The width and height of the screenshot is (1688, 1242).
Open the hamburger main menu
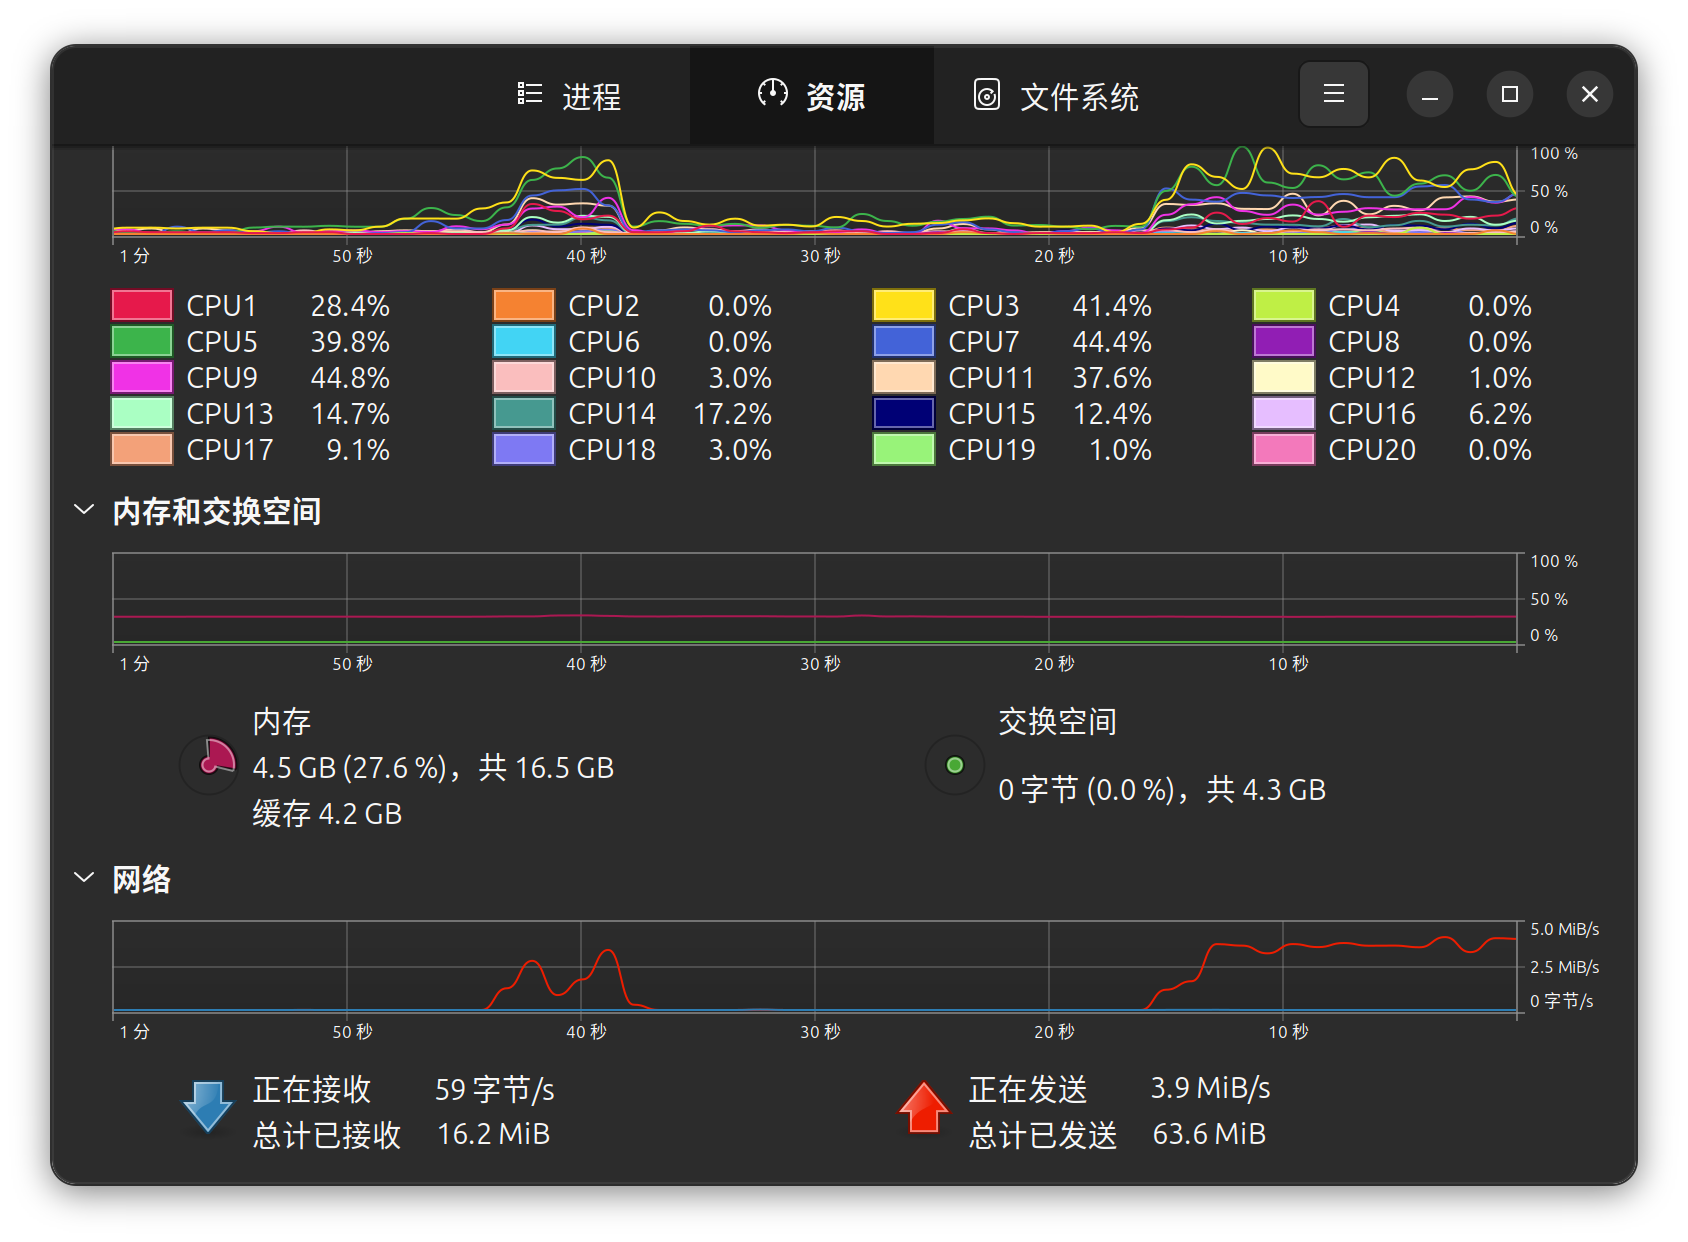[x=1333, y=94]
